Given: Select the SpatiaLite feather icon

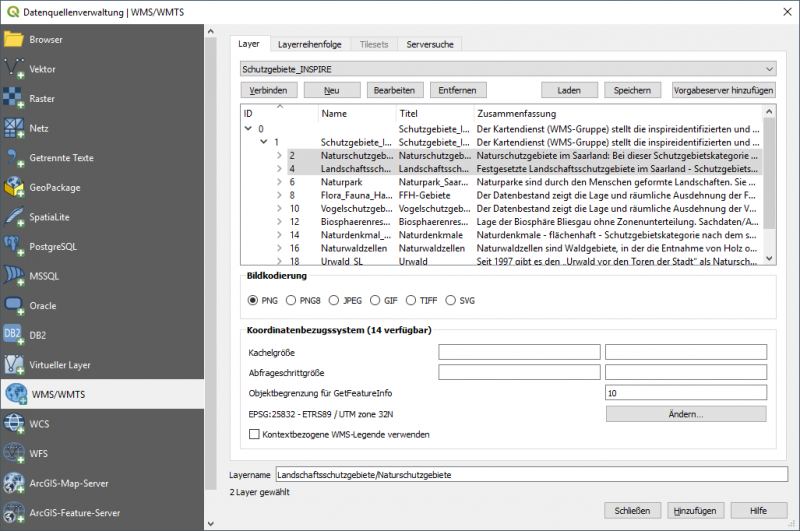Looking at the screenshot, I should (14, 217).
